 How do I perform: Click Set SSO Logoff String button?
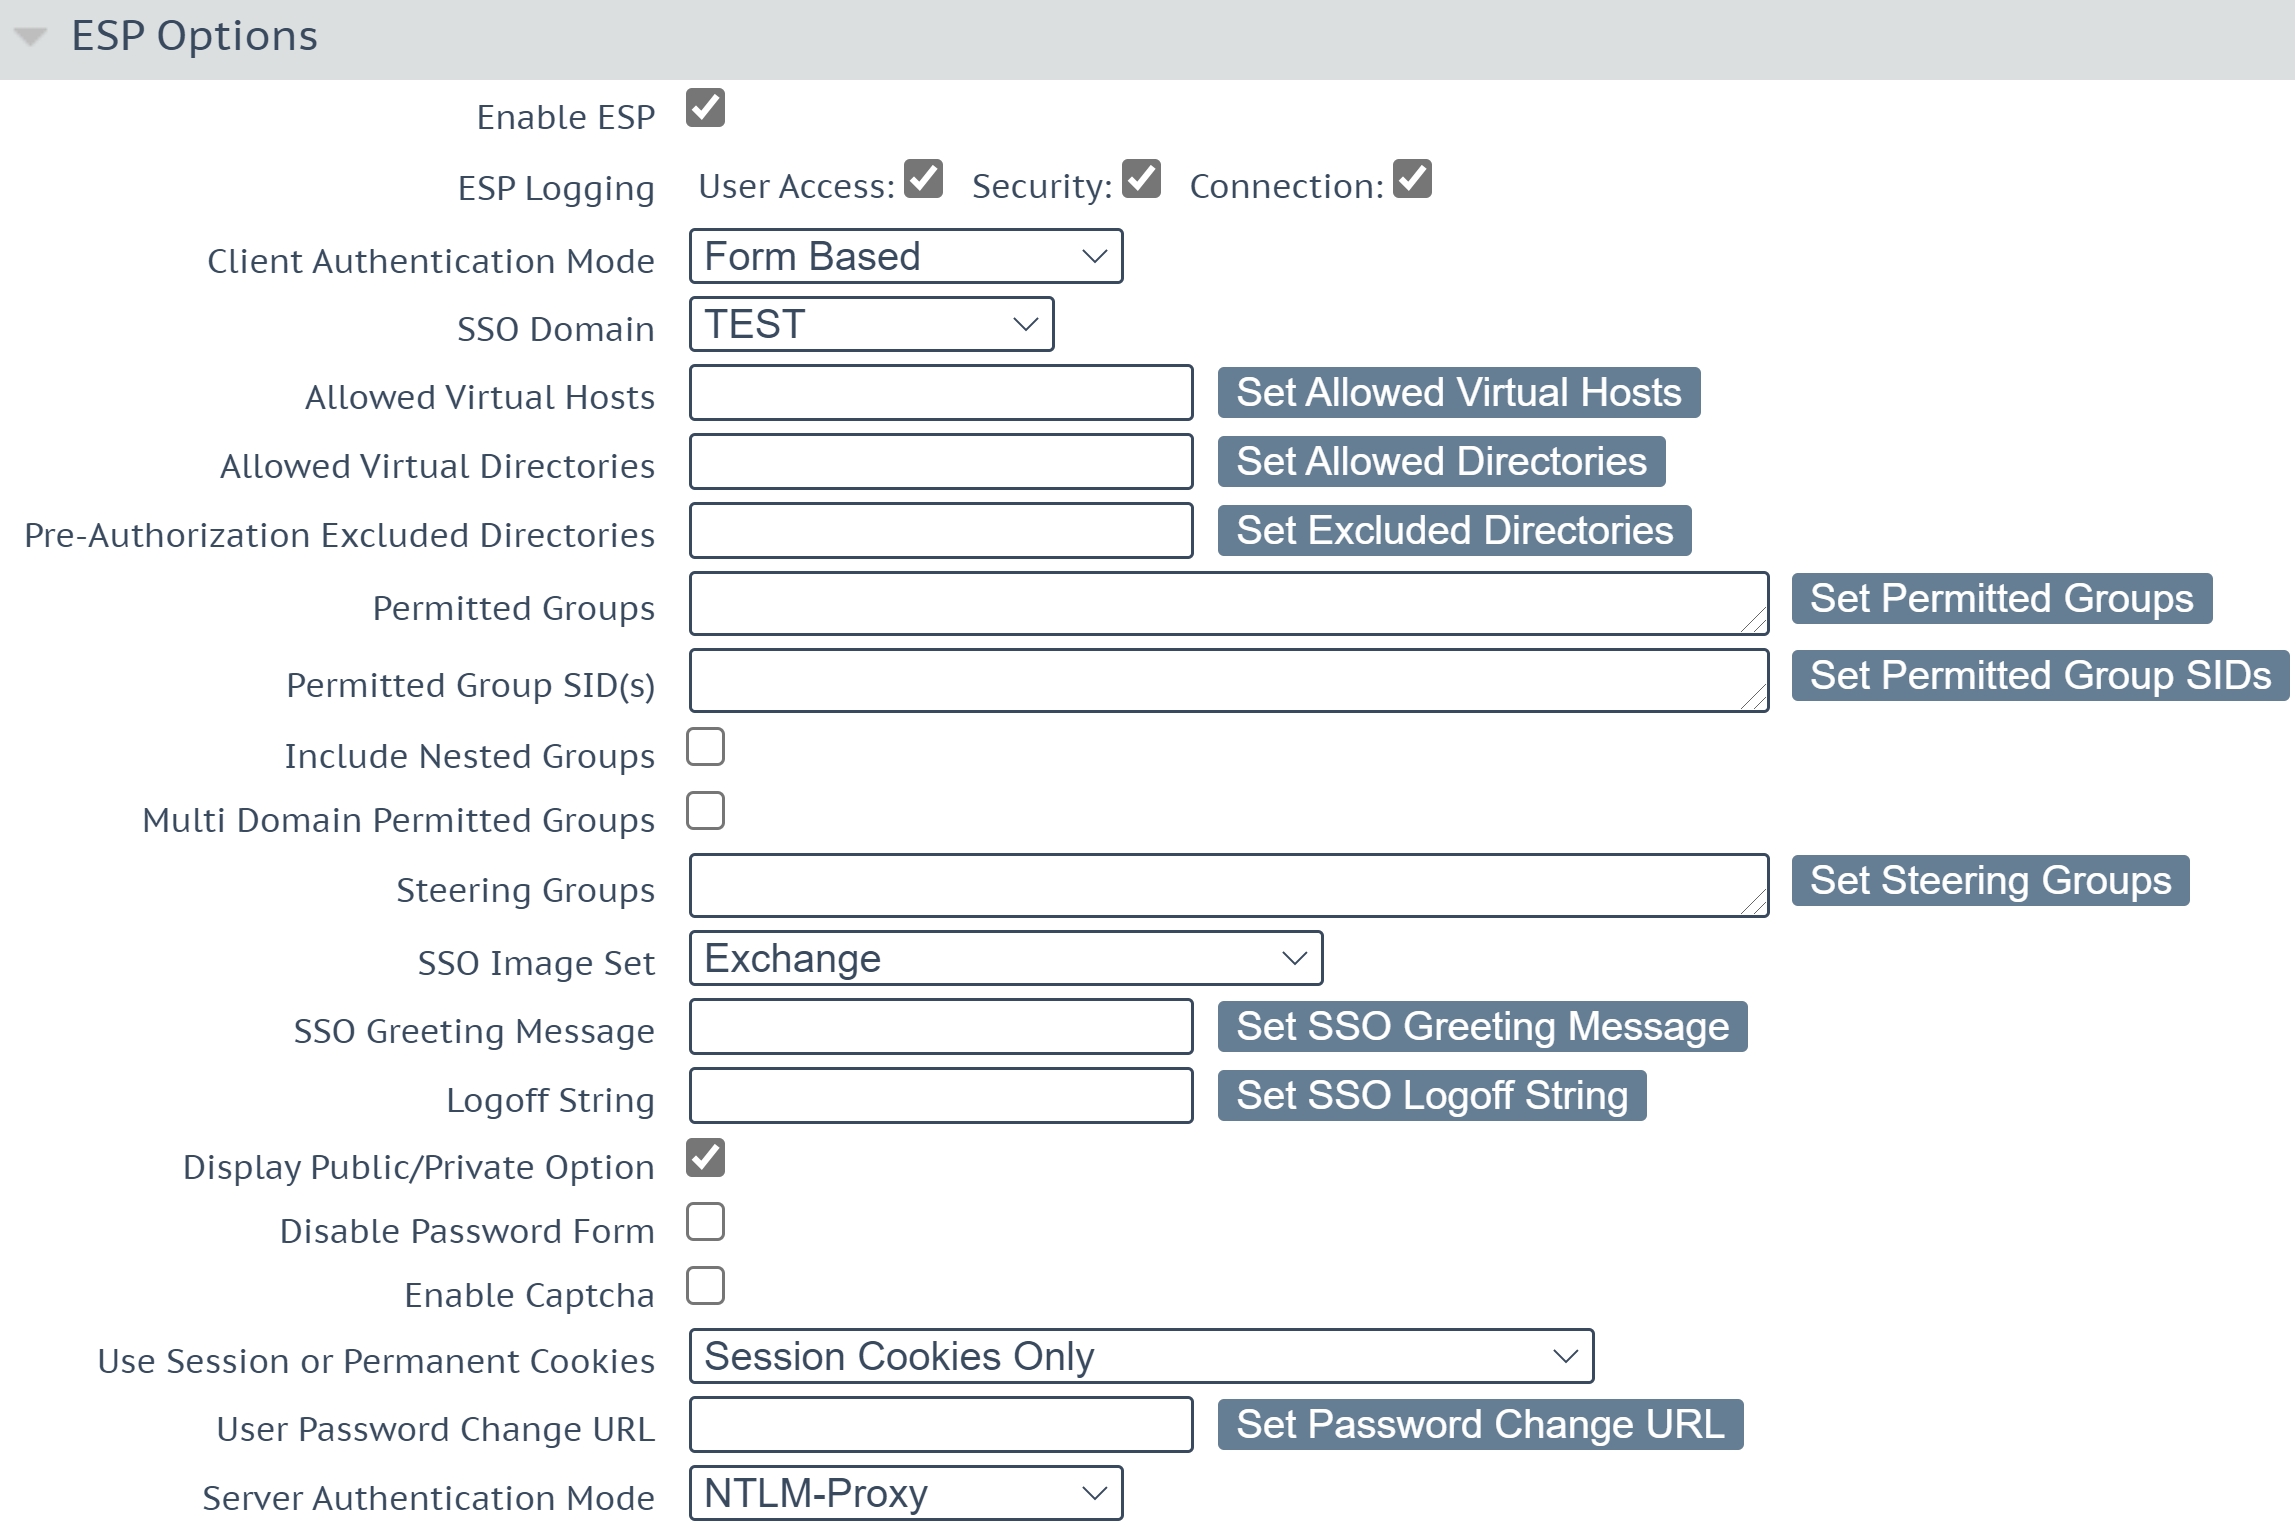pyautogui.click(x=1432, y=1096)
